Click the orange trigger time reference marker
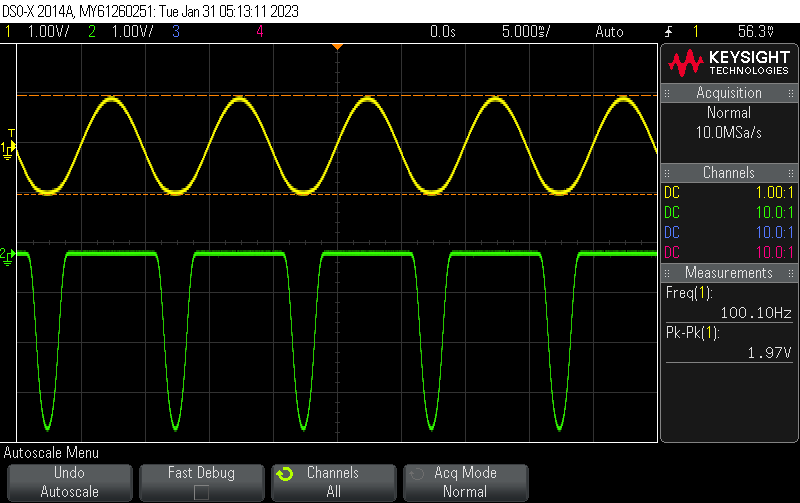The width and height of the screenshot is (800, 503). [x=338, y=47]
